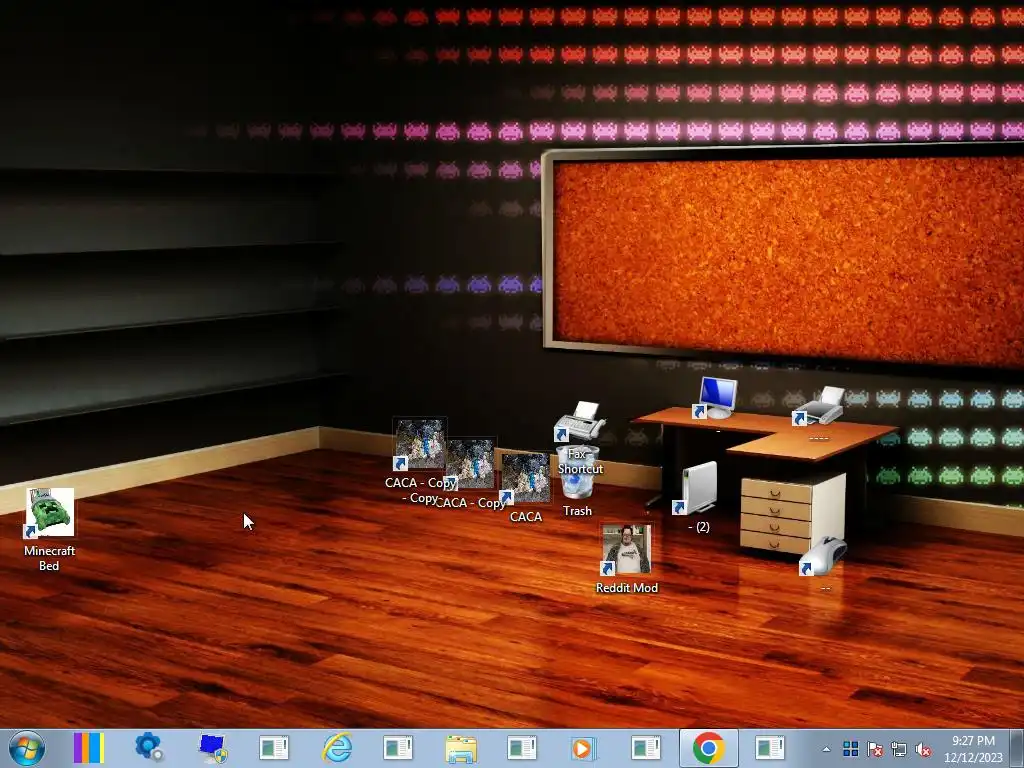This screenshot has width=1024, height=768.
Task: Launch Internet Explorer from the taskbar
Action: pos(337,748)
